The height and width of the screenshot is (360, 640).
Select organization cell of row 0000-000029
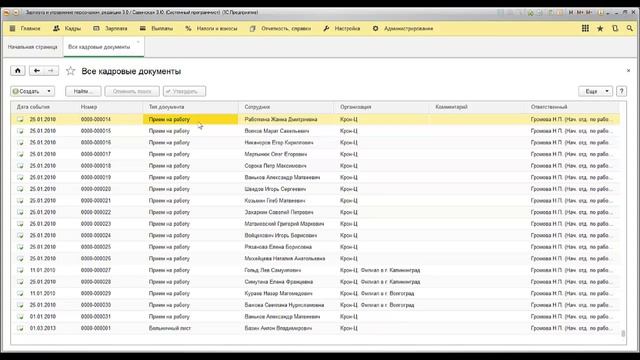[377, 293]
